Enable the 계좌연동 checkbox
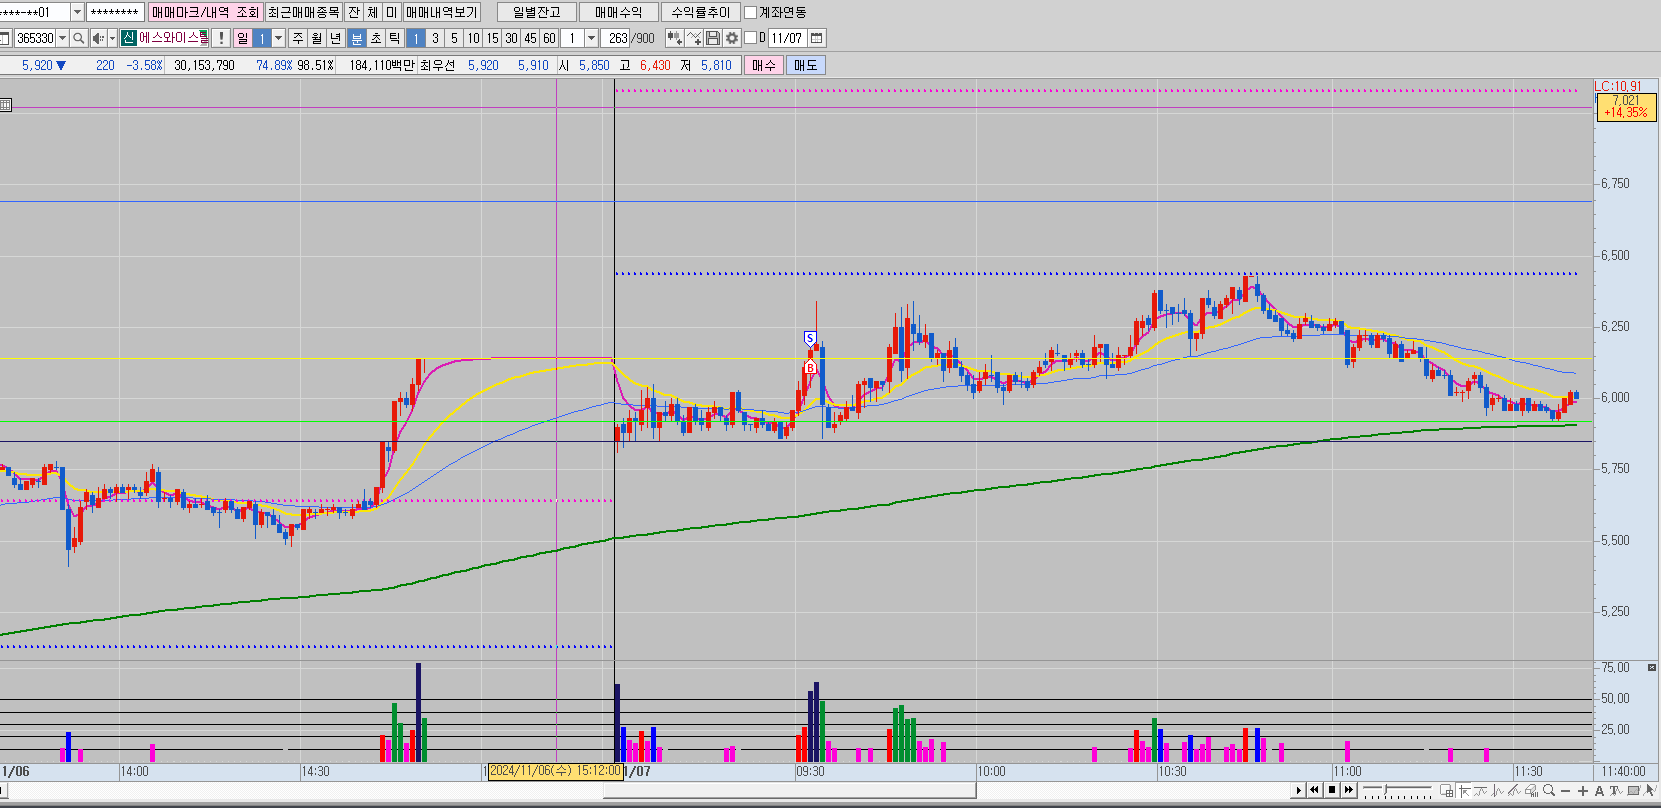Image resolution: width=1661 pixels, height=808 pixels. coord(751,13)
